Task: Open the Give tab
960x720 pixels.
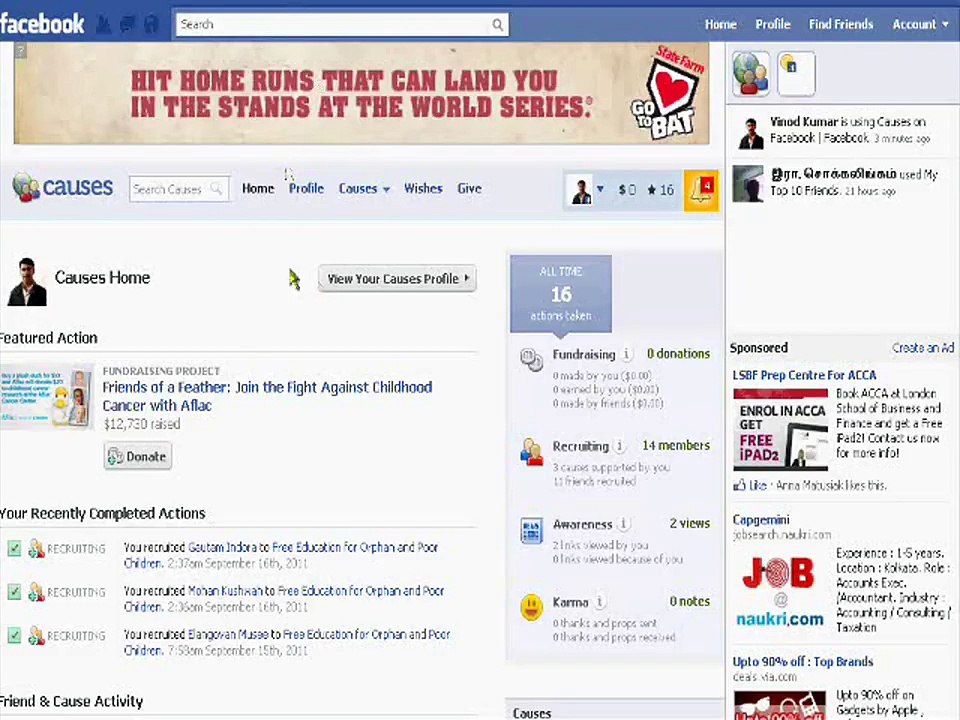Action: pos(470,189)
